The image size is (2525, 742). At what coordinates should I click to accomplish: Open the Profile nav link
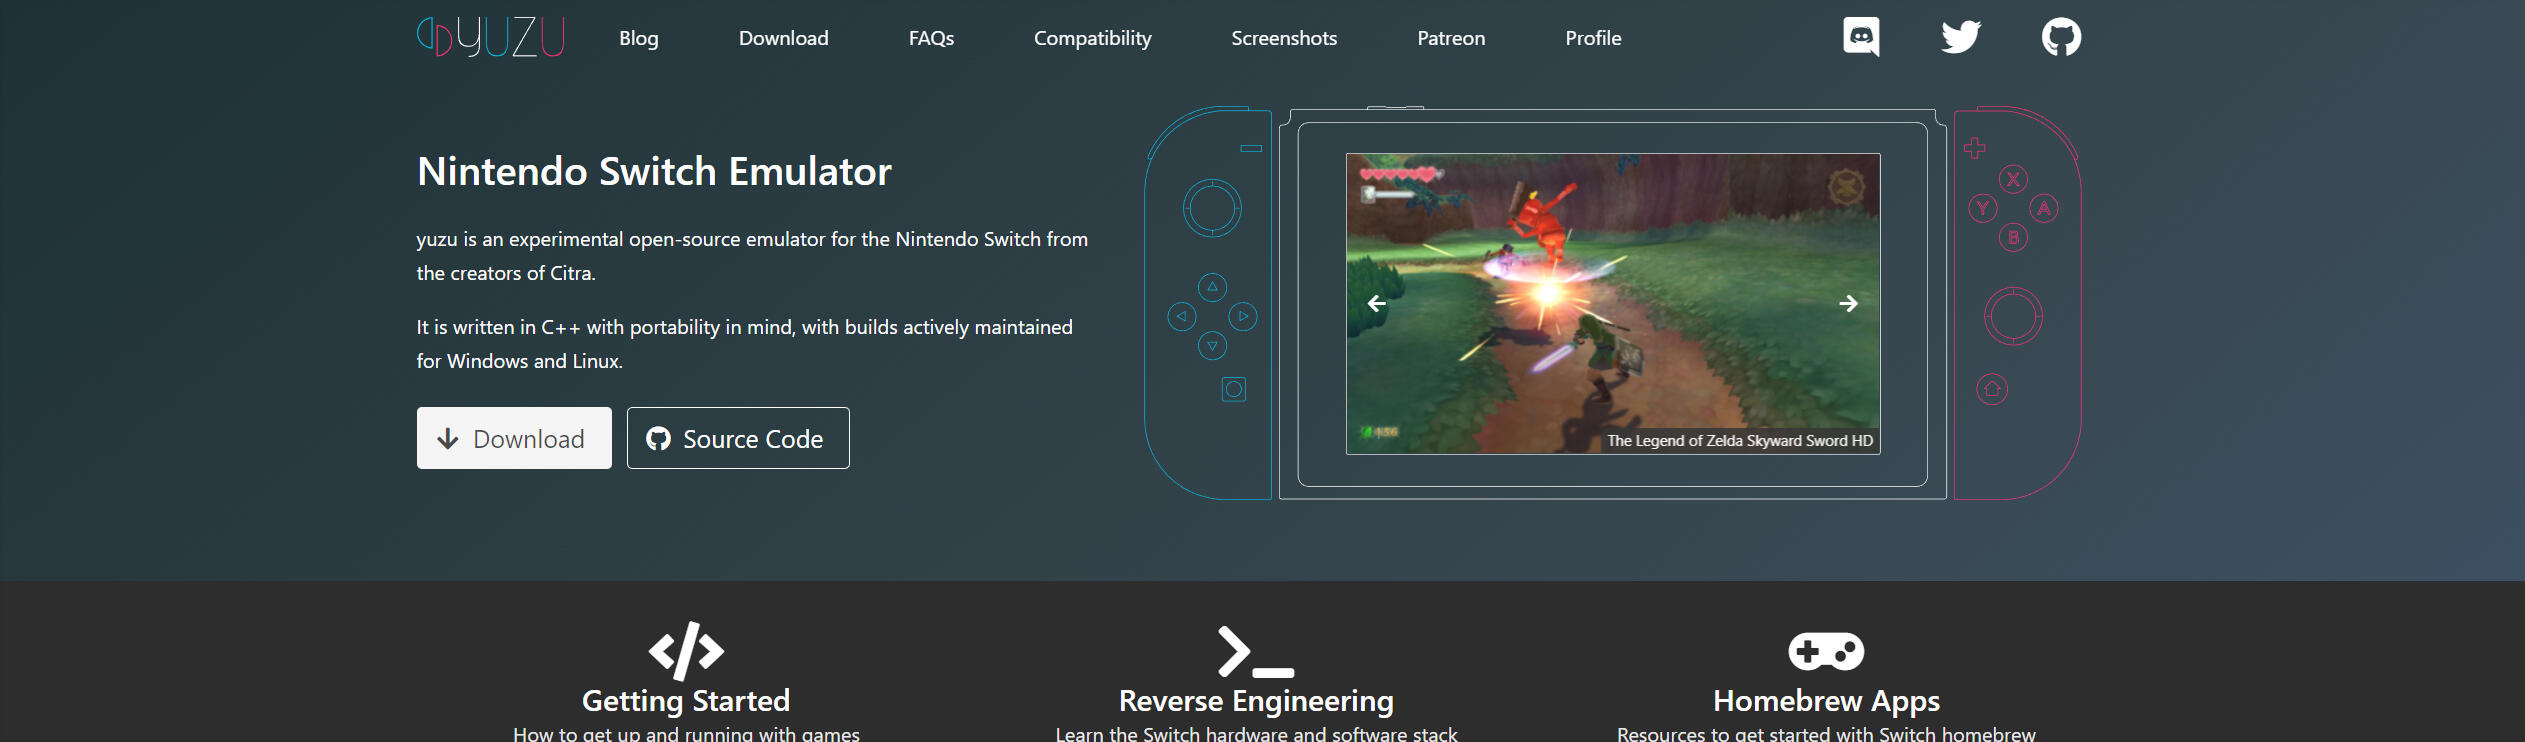[x=1593, y=38]
